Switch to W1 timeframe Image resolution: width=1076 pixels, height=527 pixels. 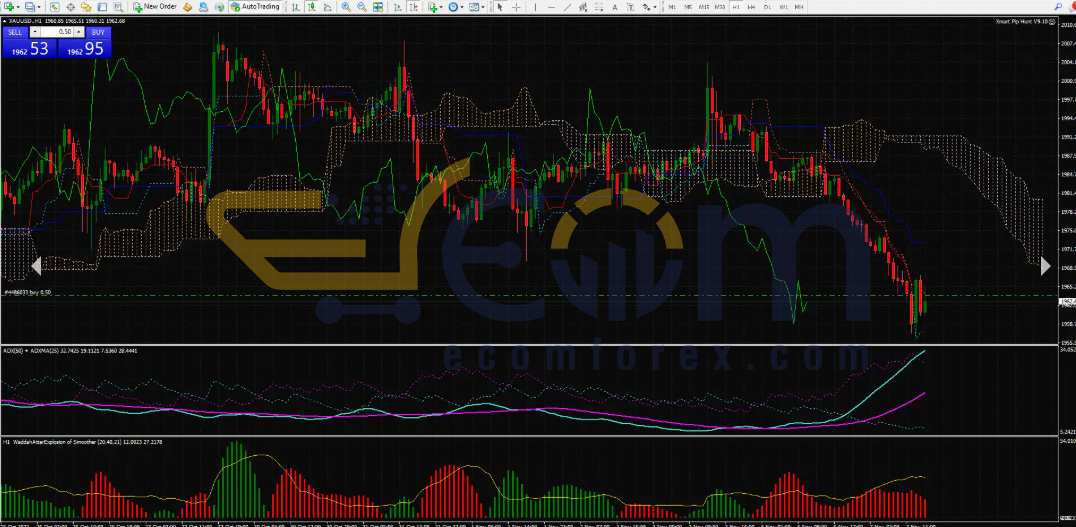point(783,7)
